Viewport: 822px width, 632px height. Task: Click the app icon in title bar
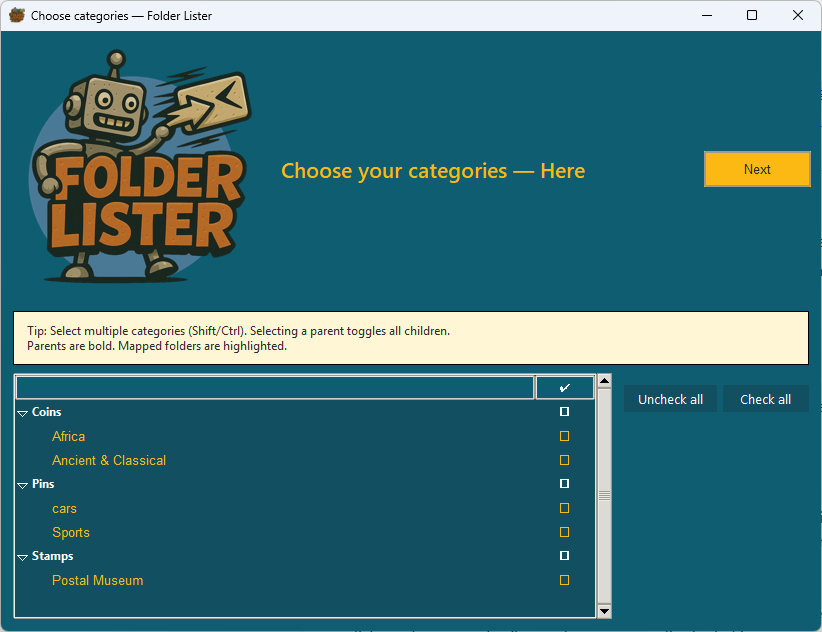point(16,15)
